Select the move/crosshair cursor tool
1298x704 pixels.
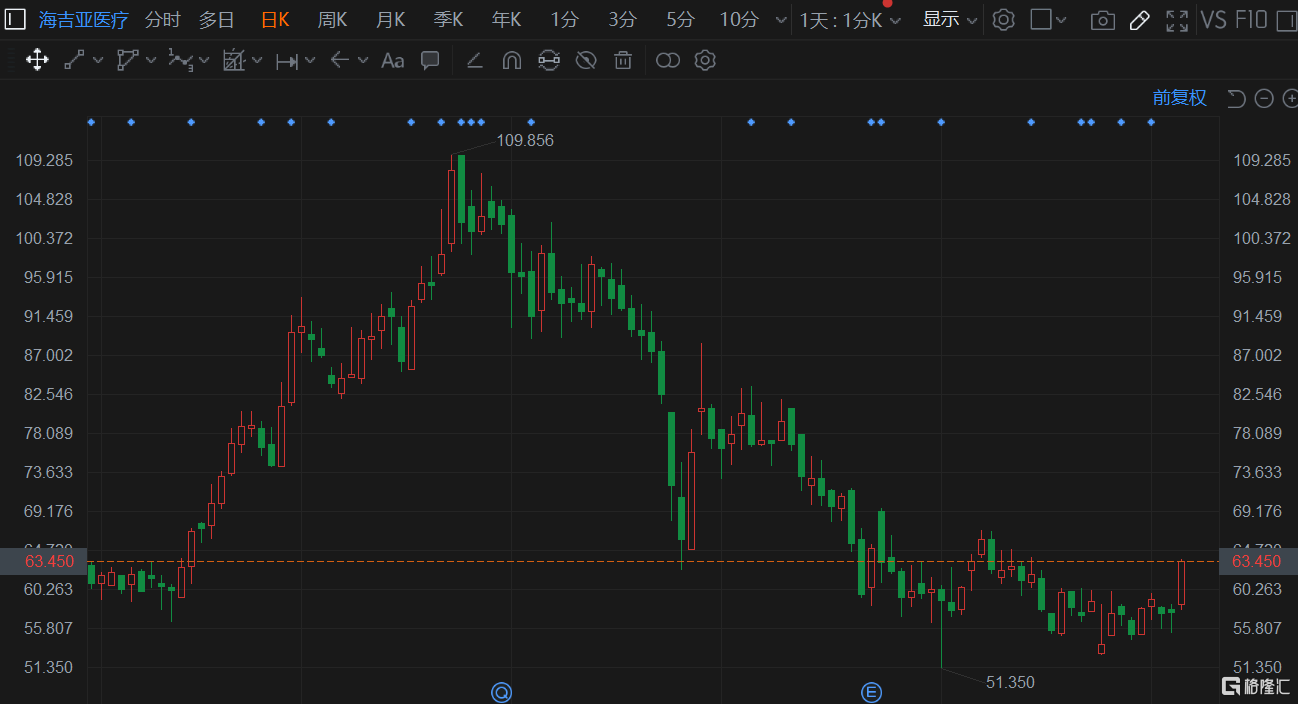click(37, 61)
